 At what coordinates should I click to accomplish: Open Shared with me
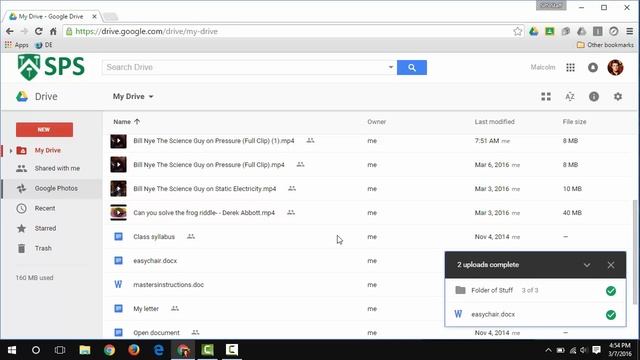57,169
